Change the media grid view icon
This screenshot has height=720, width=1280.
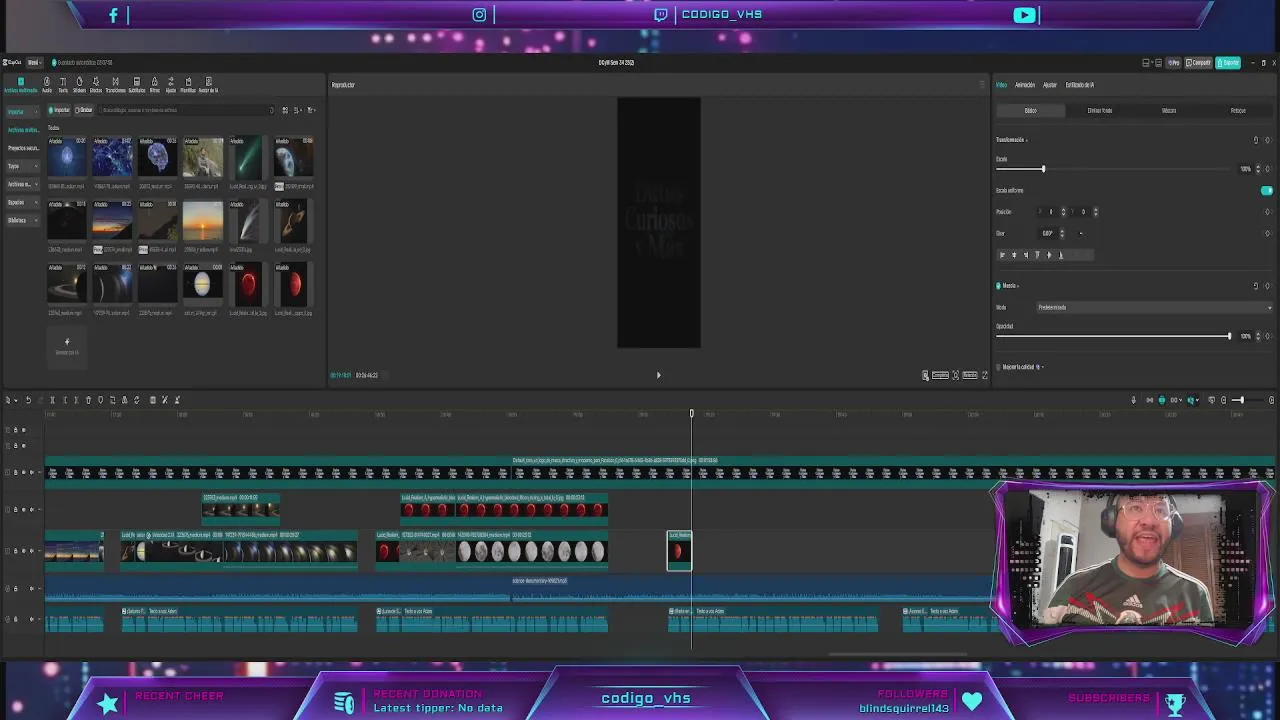[285, 110]
